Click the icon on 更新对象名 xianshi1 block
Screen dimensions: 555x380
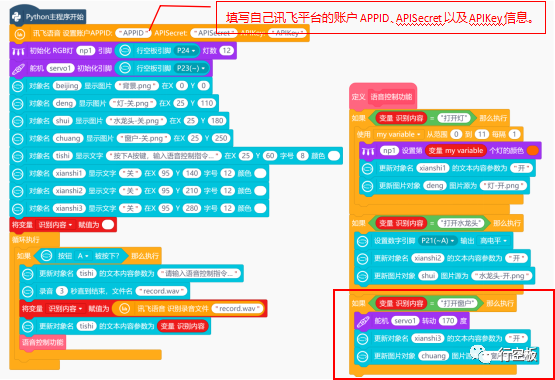(367, 169)
